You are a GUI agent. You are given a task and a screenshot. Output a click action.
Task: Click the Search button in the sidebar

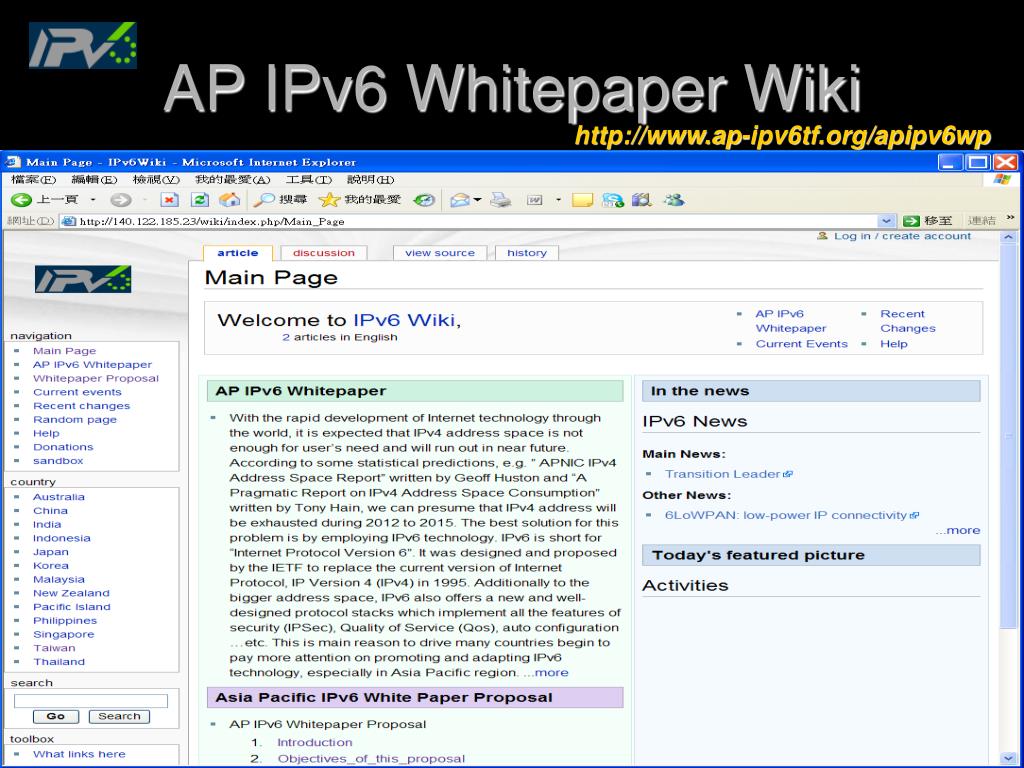tap(119, 716)
